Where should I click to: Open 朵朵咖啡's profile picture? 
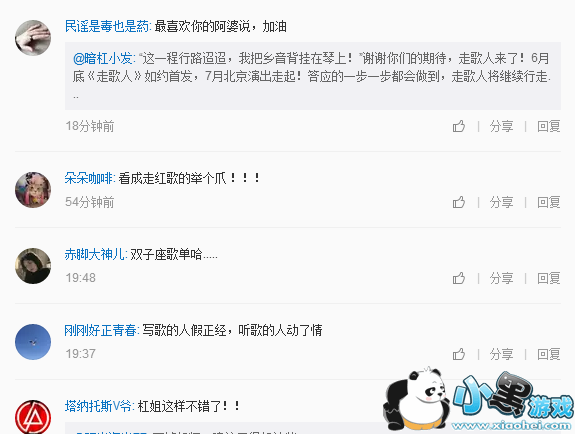coord(33,190)
